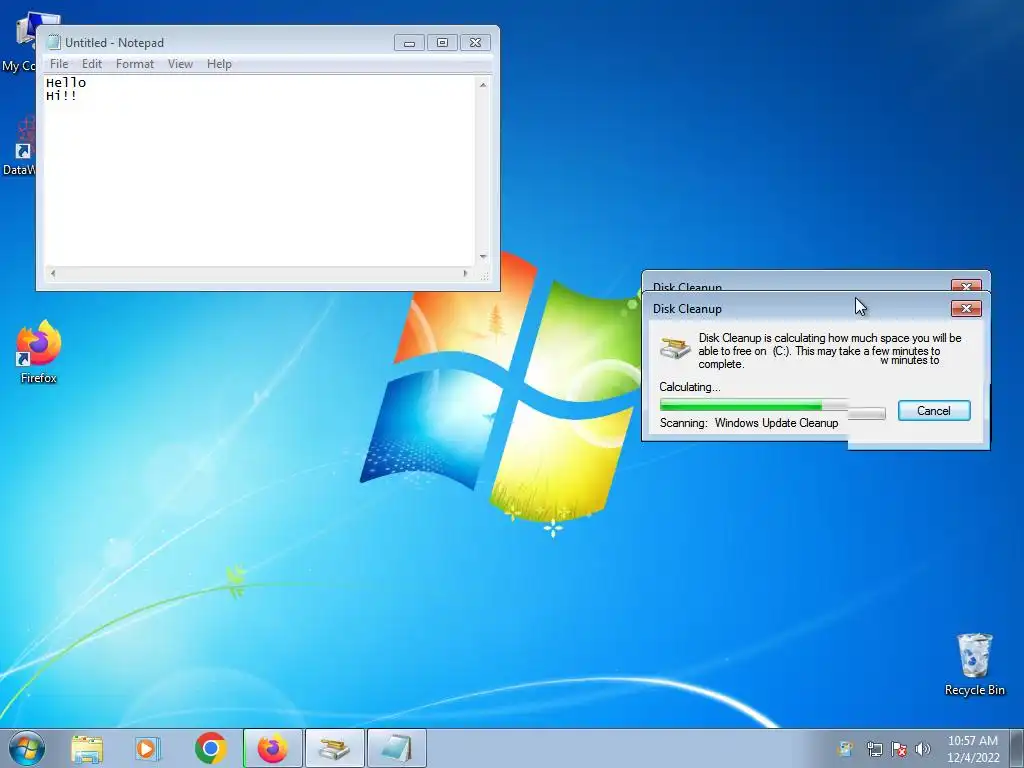Image resolution: width=1024 pixels, height=768 pixels.
Task: Switch to Disk Cleanup taskbar button
Action: [334, 749]
